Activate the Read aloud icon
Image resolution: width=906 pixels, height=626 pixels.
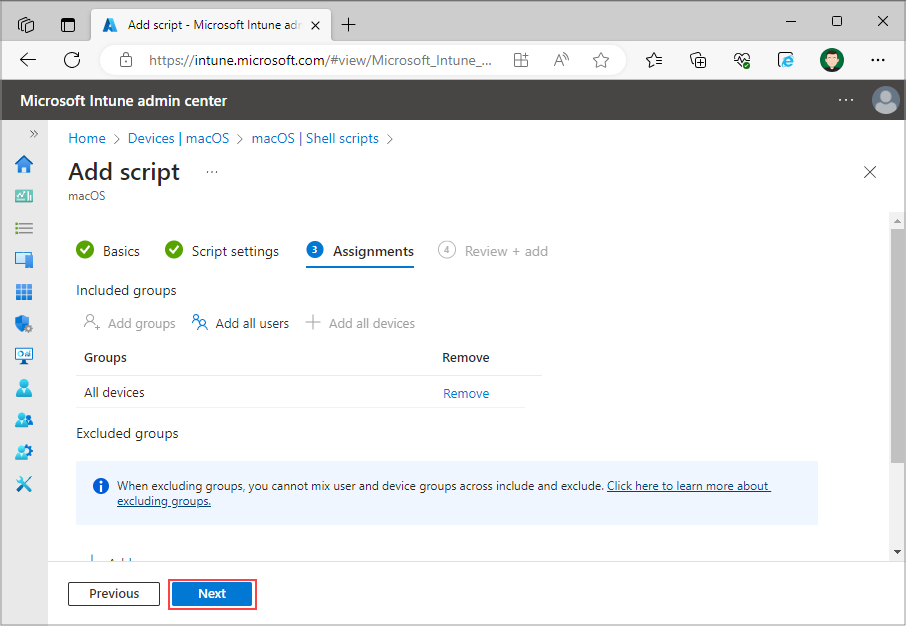coord(561,60)
